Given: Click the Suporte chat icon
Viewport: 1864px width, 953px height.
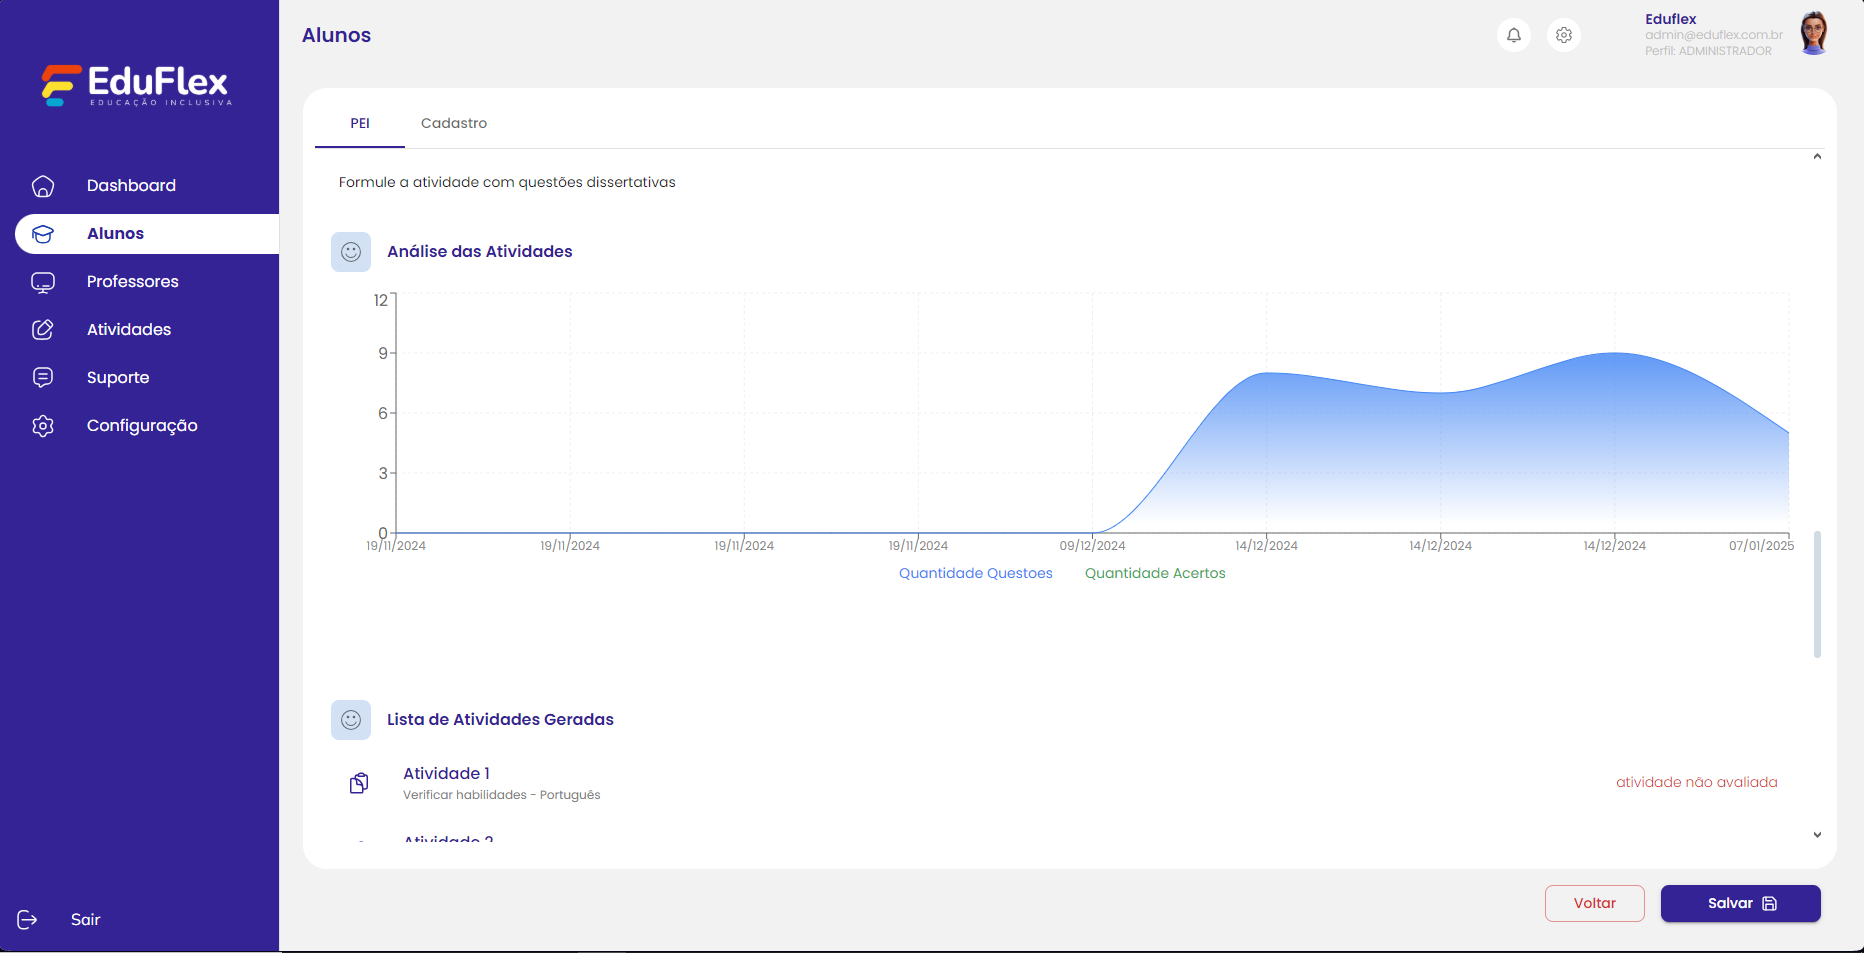Looking at the screenshot, I should coord(43,378).
